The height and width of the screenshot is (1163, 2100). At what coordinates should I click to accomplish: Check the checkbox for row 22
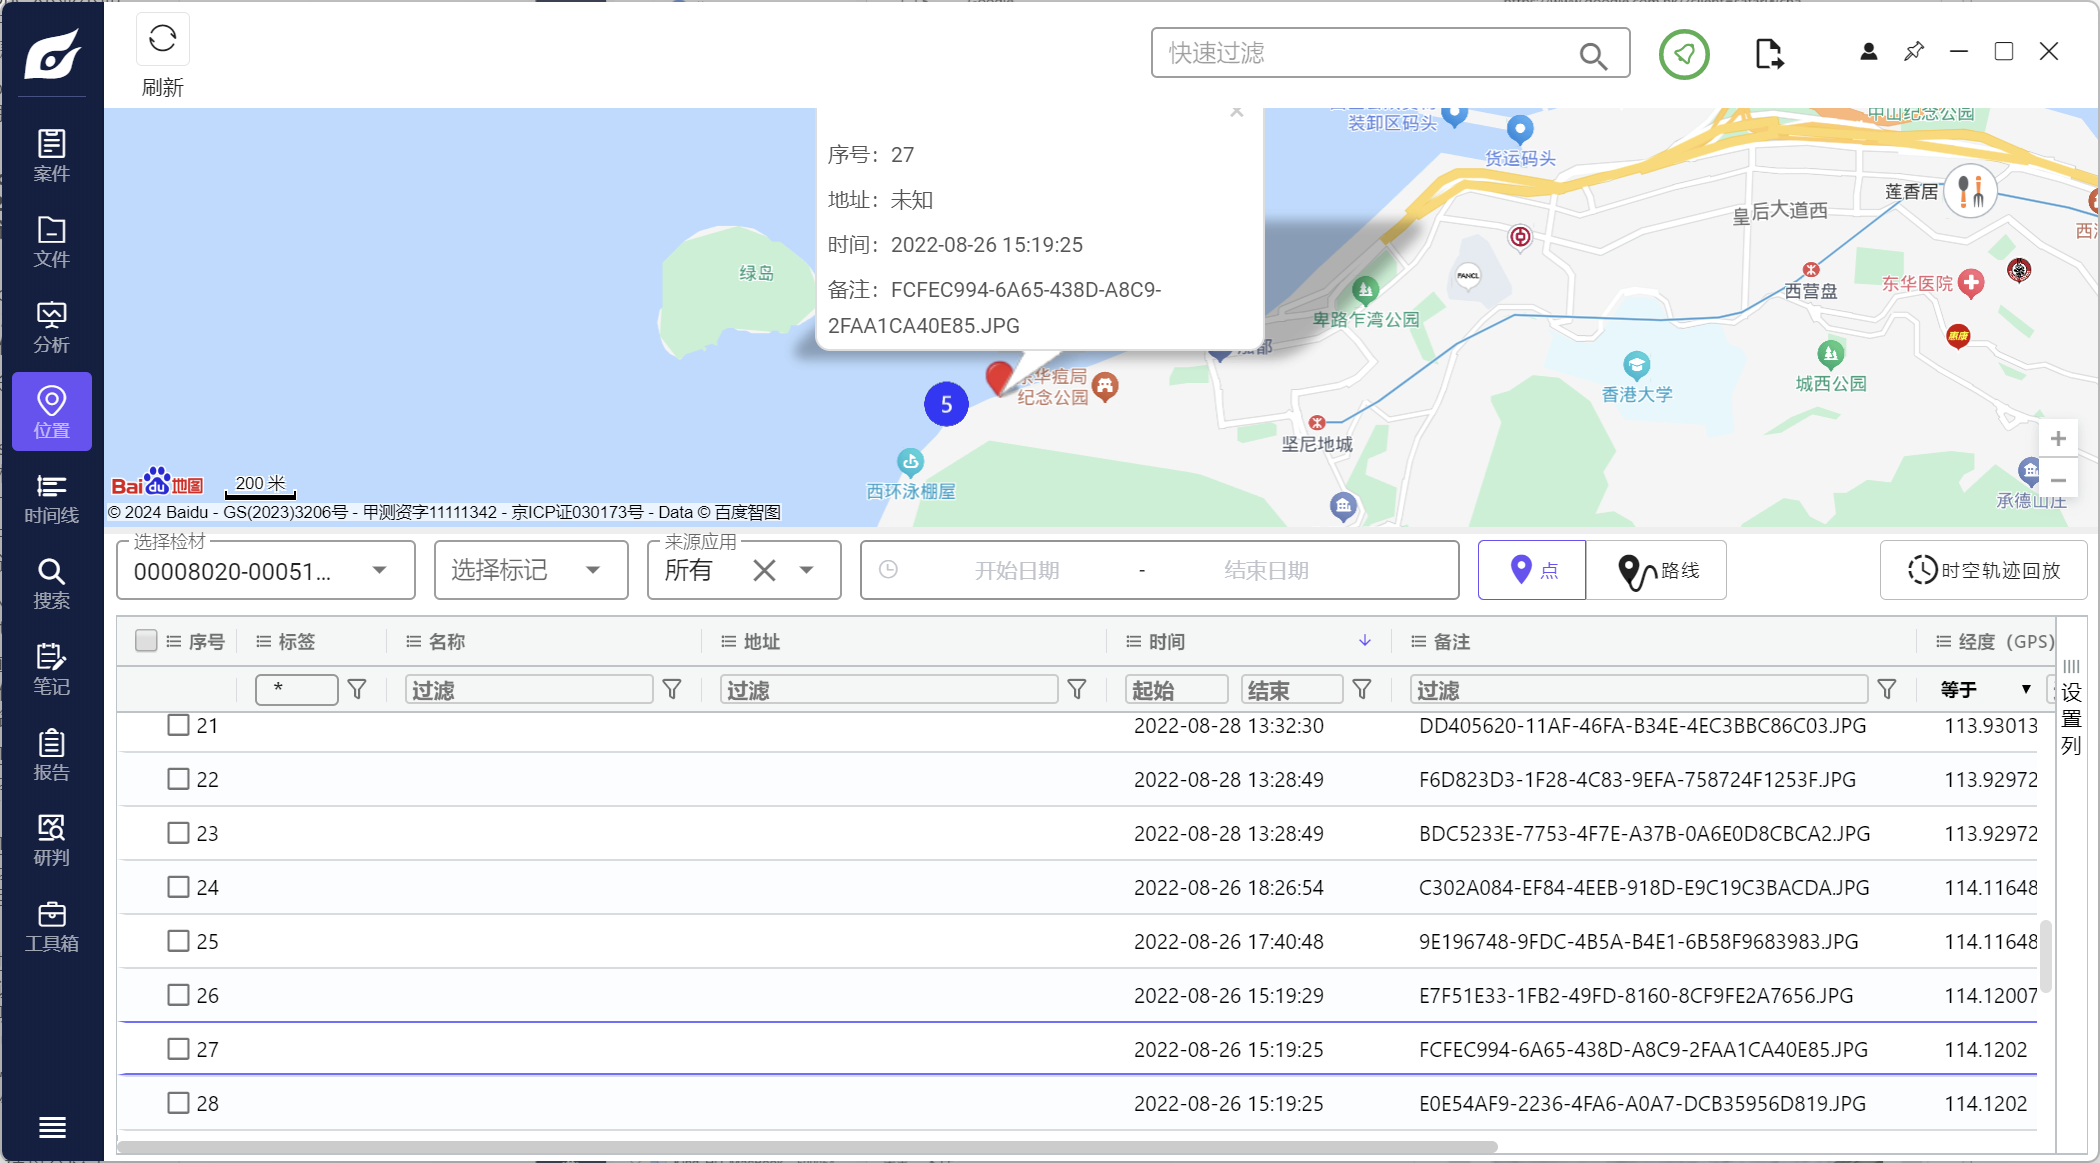point(178,779)
